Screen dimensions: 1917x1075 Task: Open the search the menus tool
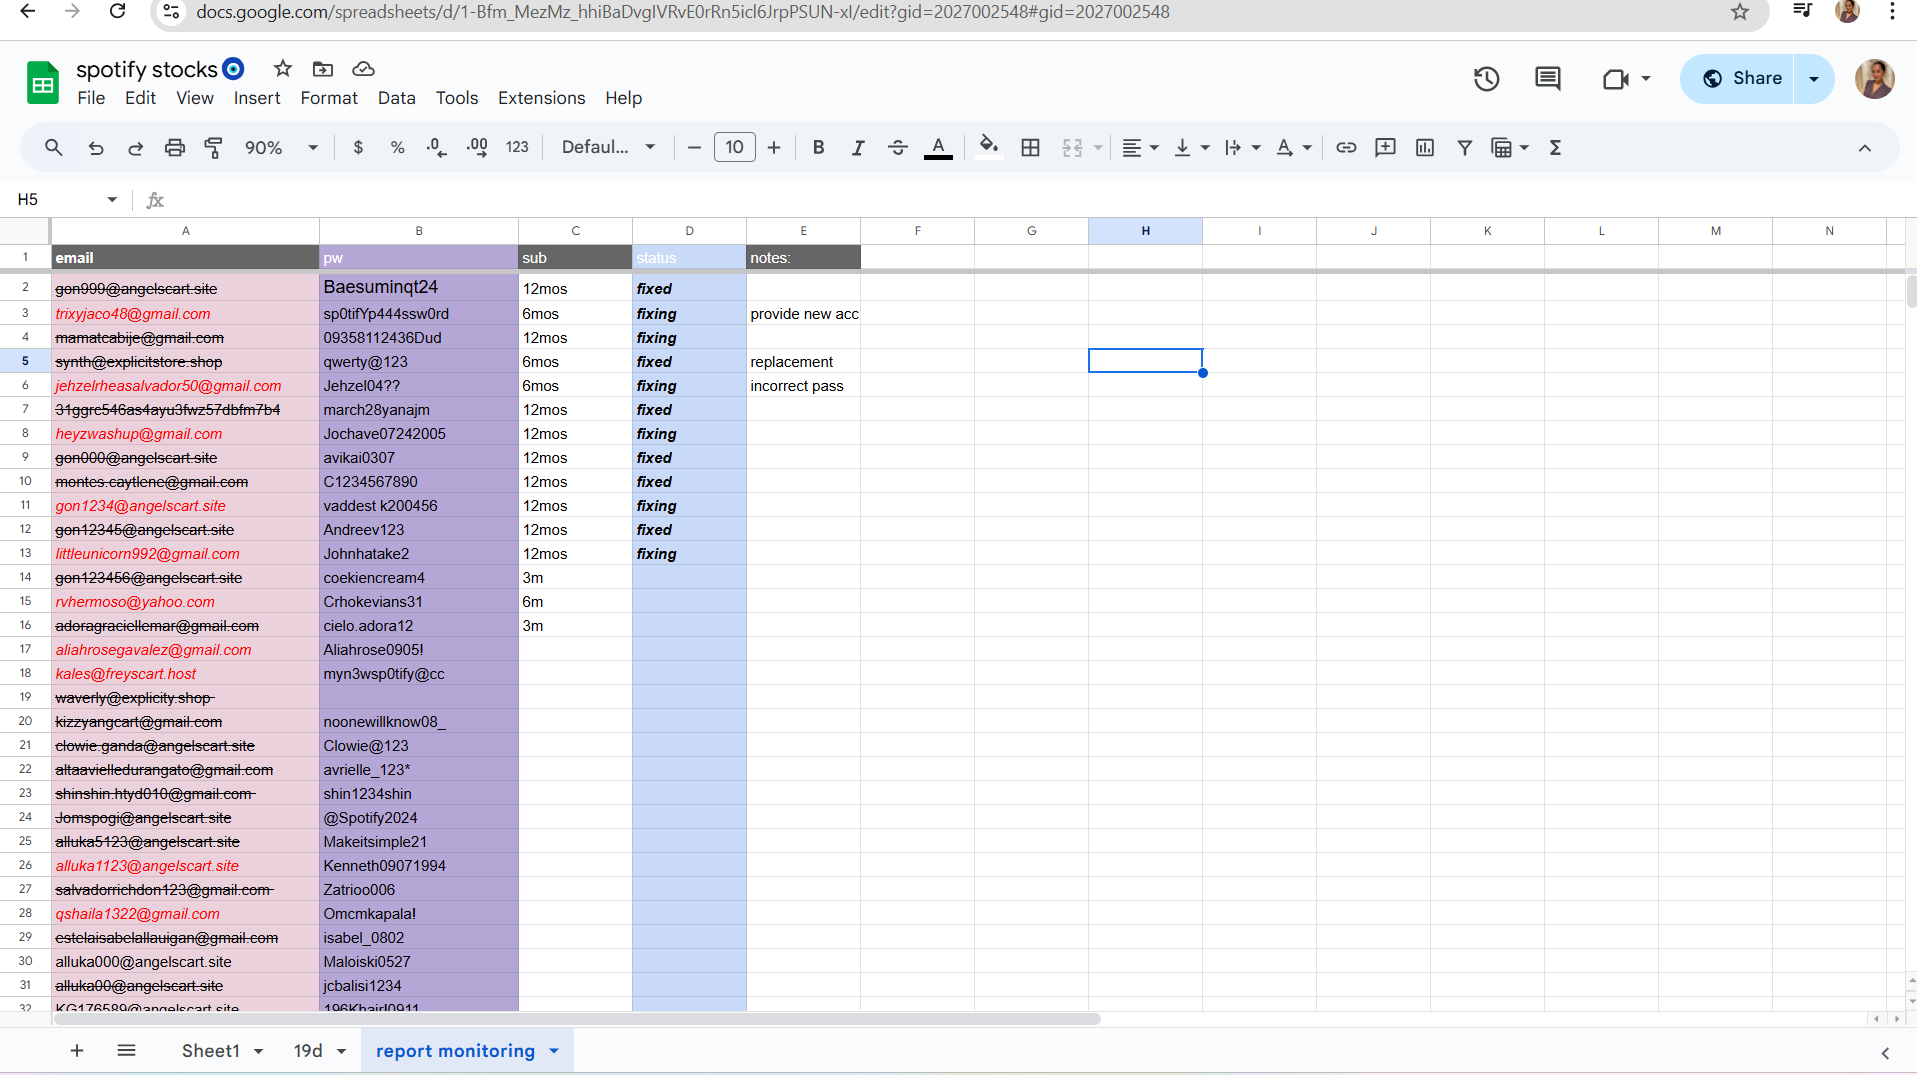(54, 148)
